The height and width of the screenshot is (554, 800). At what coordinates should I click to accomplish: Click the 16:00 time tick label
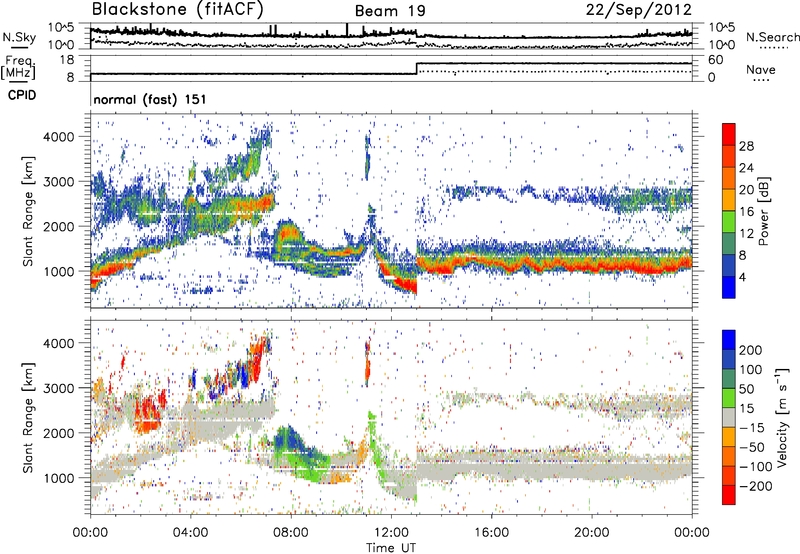tap(491, 533)
